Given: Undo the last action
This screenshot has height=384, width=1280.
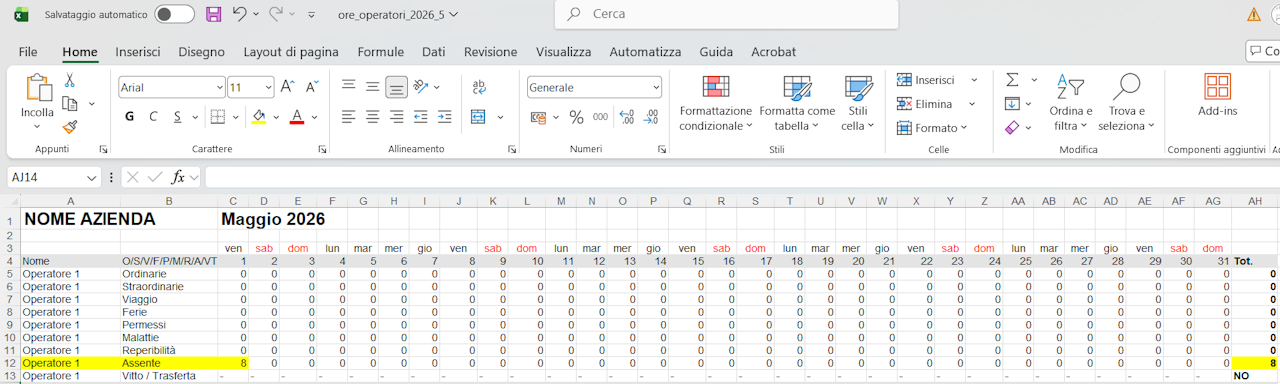Looking at the screenshot, I should coord(239,14).
